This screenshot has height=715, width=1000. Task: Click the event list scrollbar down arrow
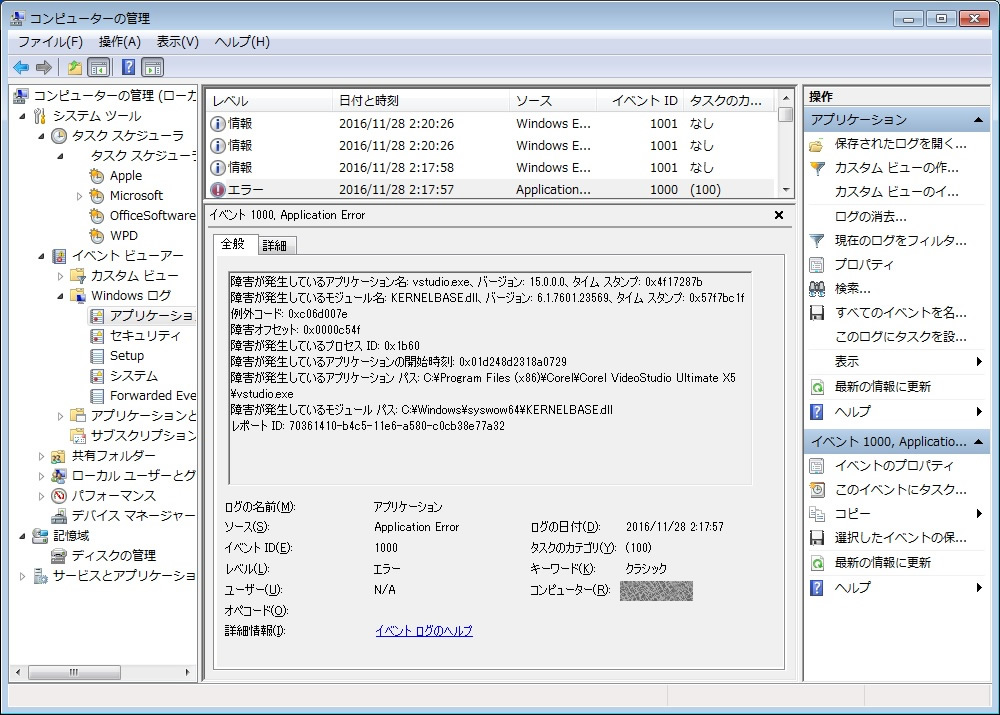tap(786, 190)
